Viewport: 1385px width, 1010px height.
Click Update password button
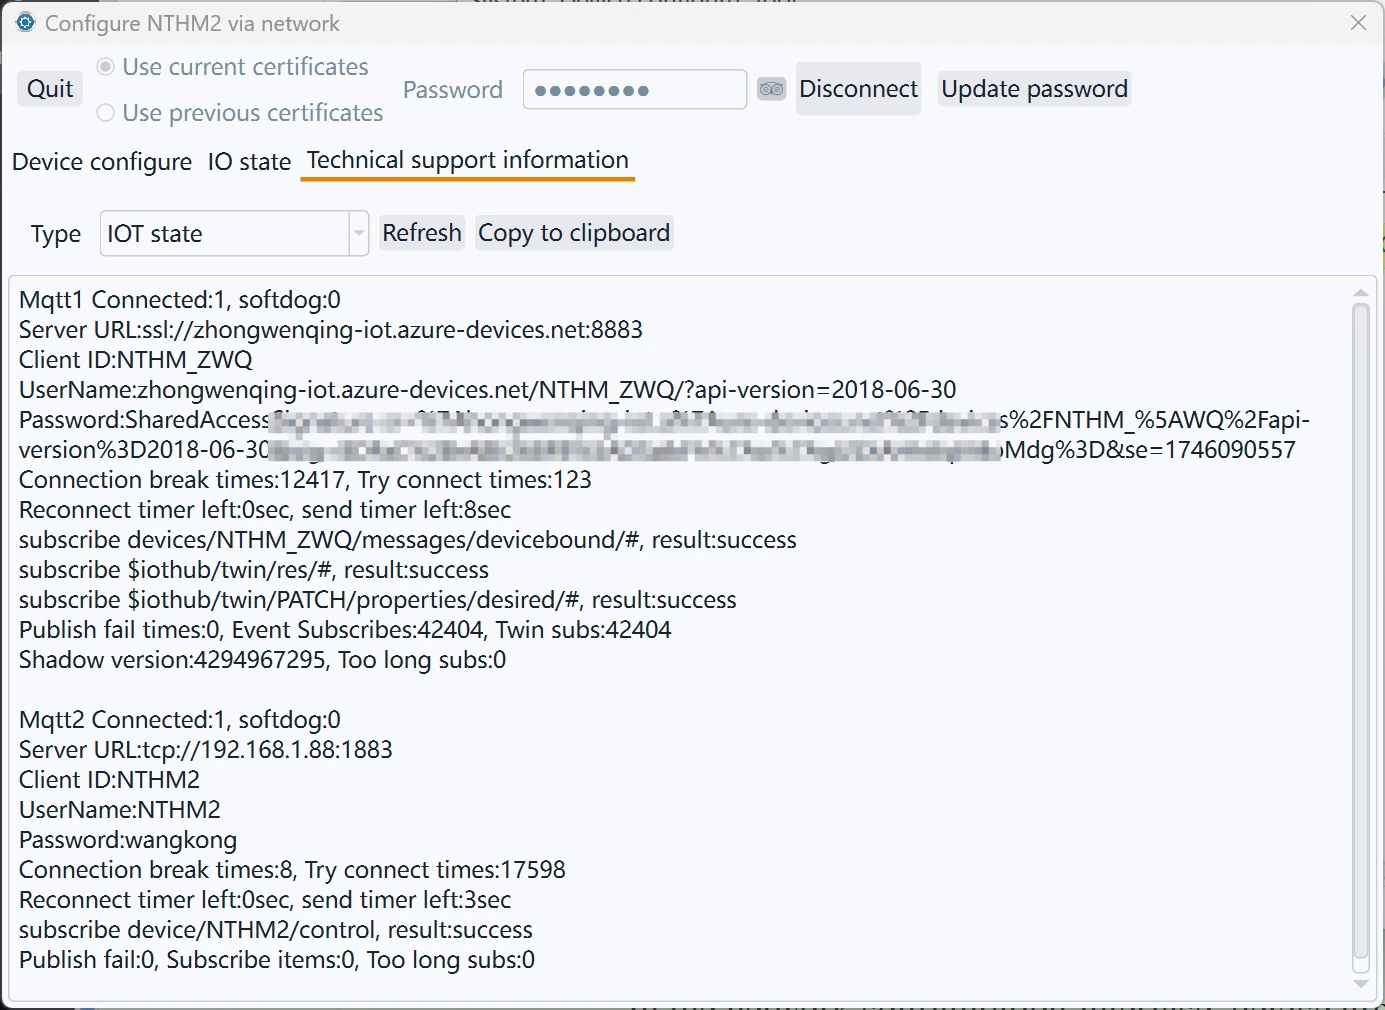pyautogui.click(x=1034, y=89)
